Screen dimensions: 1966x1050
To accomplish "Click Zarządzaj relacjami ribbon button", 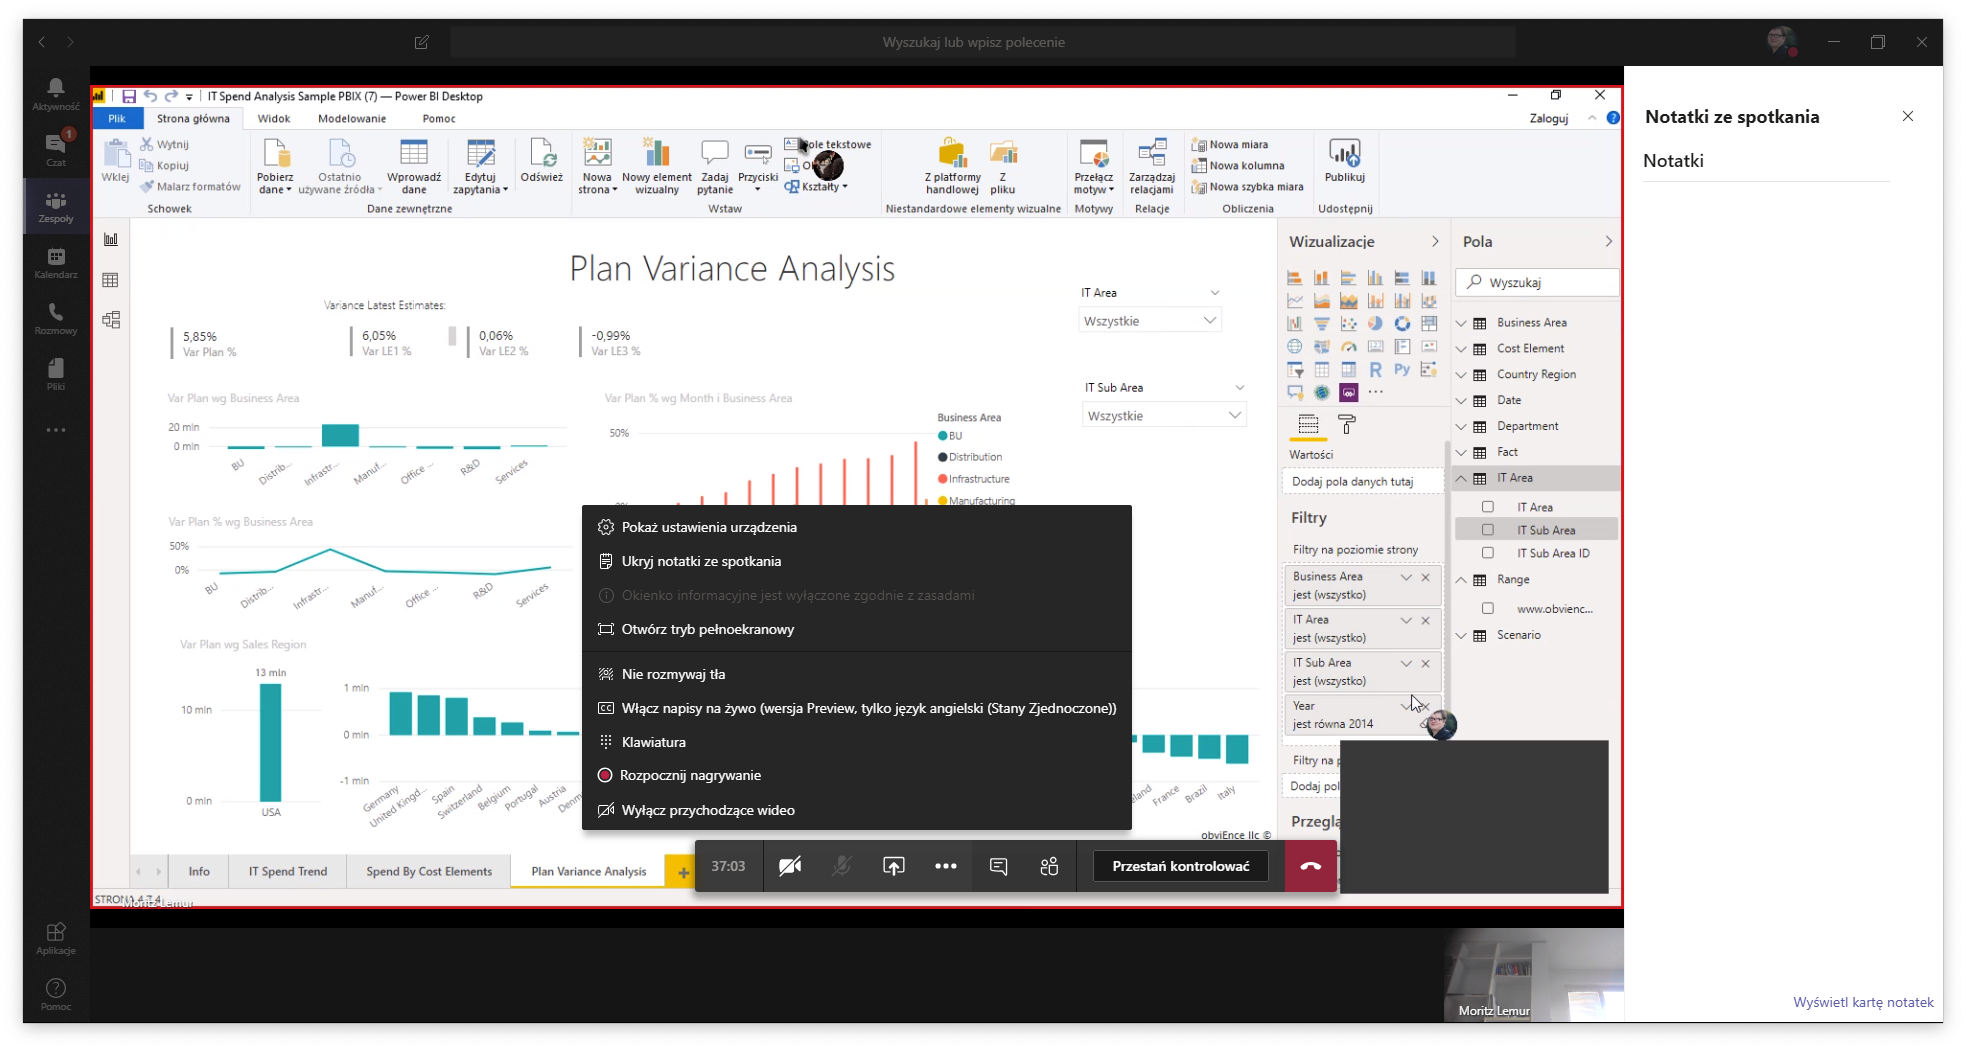I will 1152,166.
